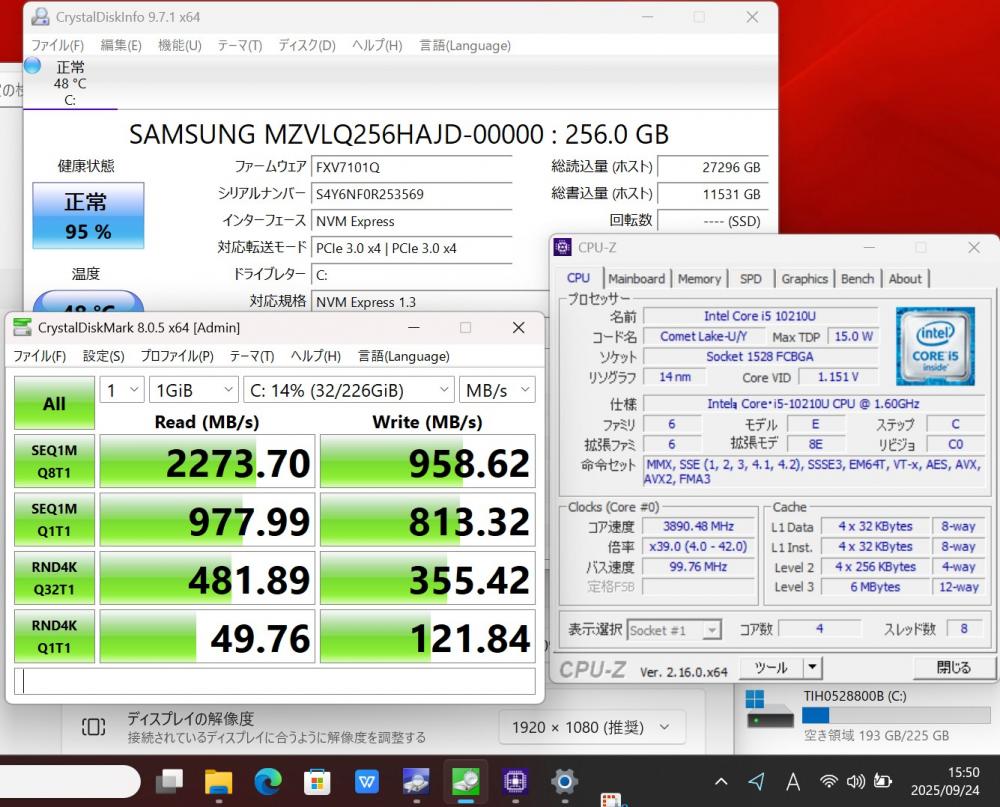Viewport: 1000px width, 807px height.
Task: Click the Task View taskbar icon
Action: (170, 781)
